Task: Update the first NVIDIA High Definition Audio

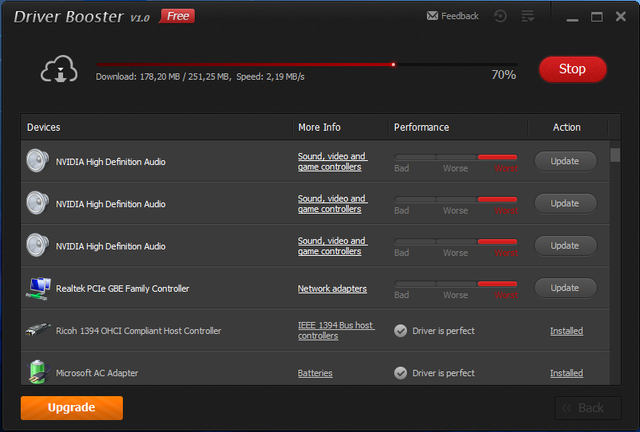Action: (565, 161)
